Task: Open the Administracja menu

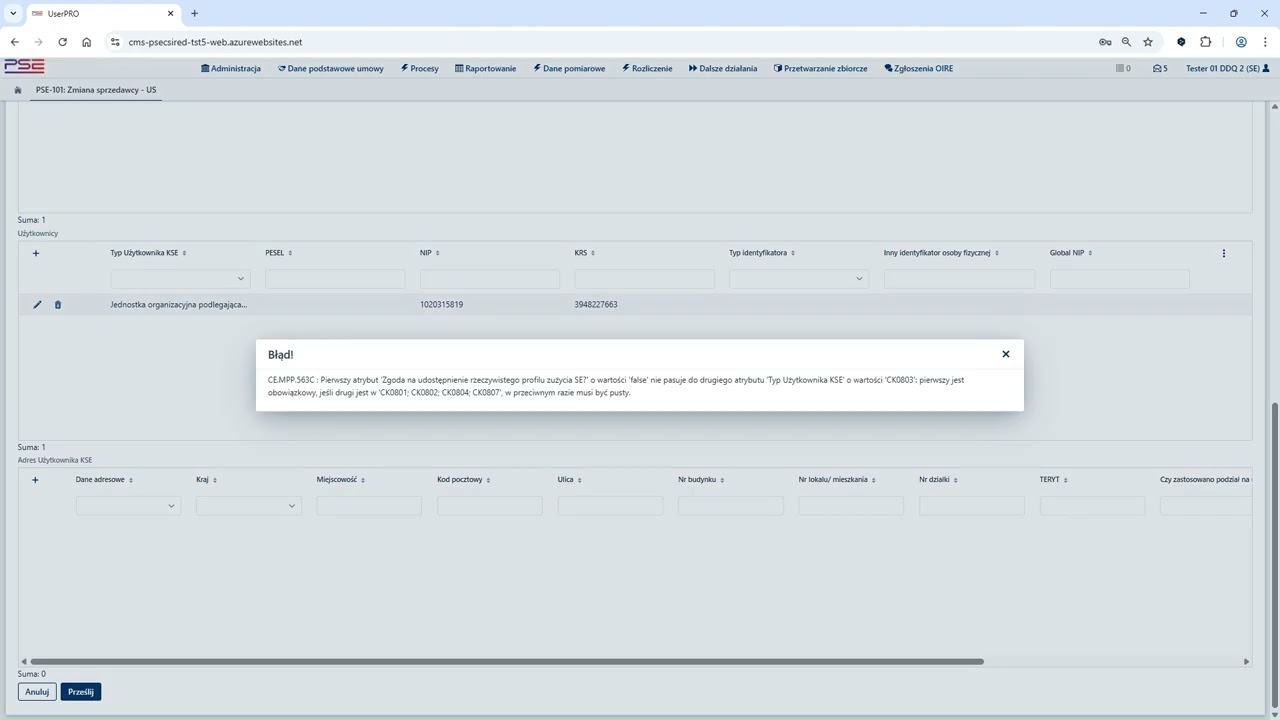Action: pyautogui.click(x=231, y=69)
